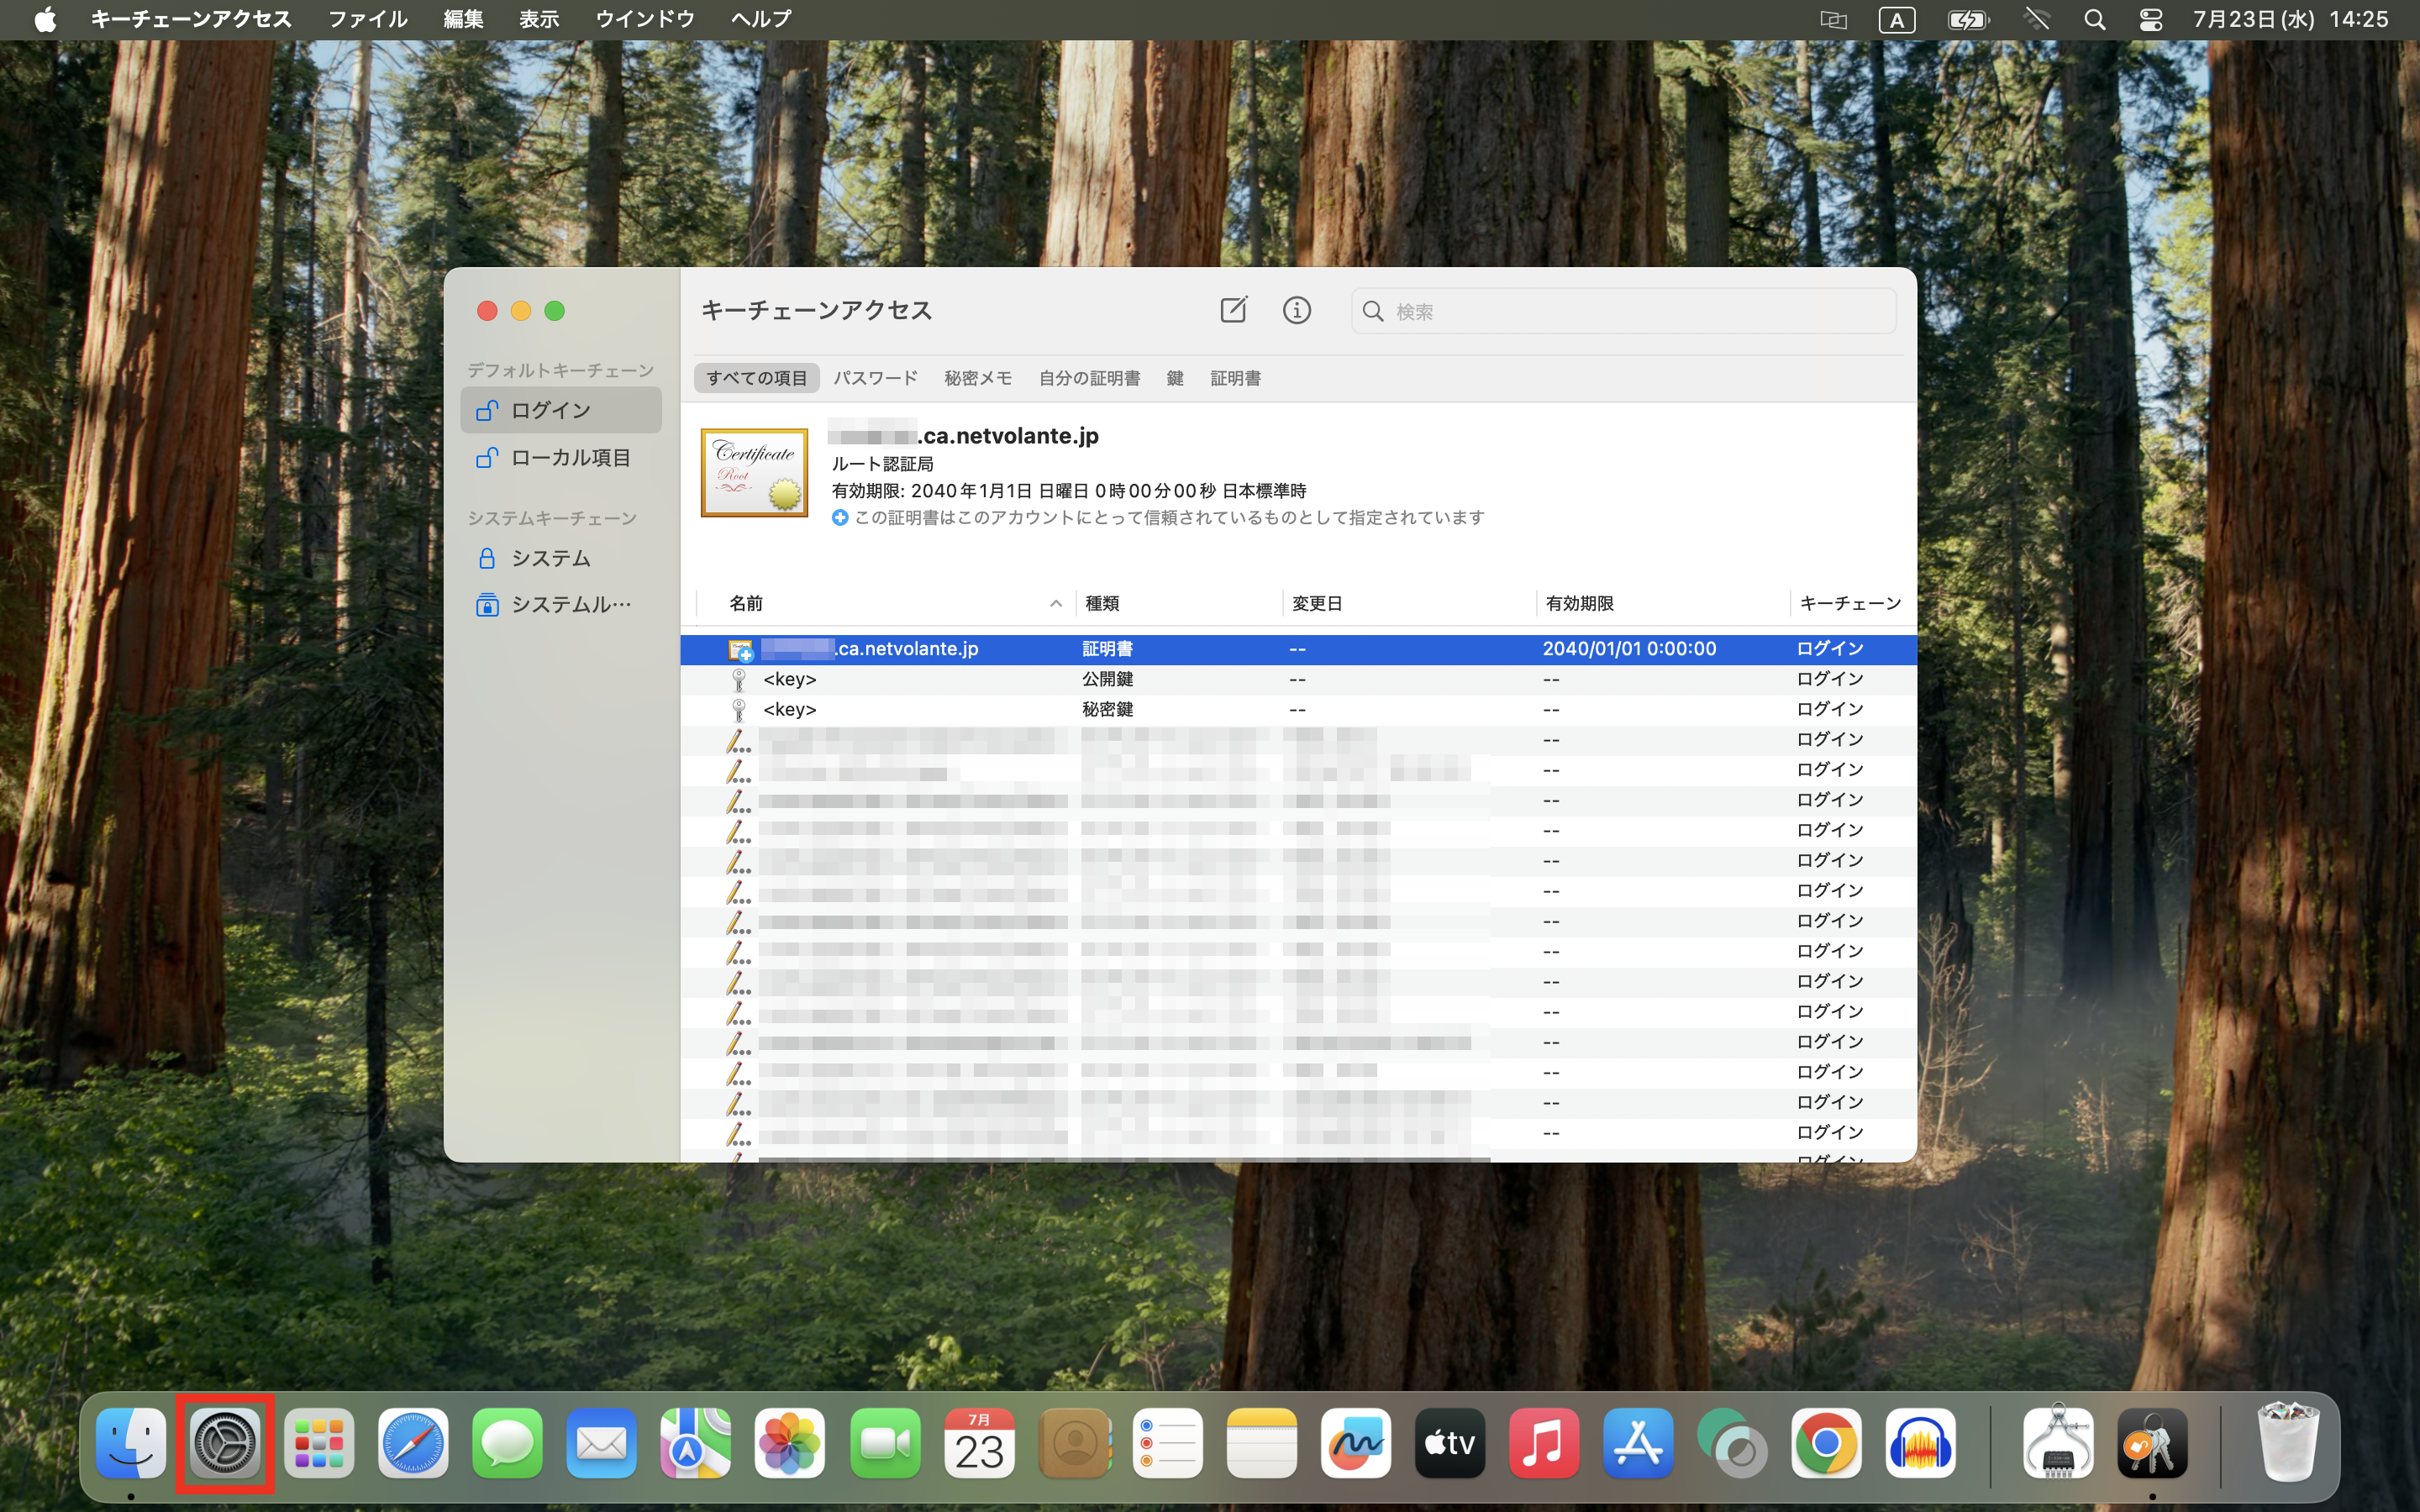Viewport: 2420px width, 1512px height.
Task: Click the sort chevron on the 名前 column
Action: [1056, 603]
